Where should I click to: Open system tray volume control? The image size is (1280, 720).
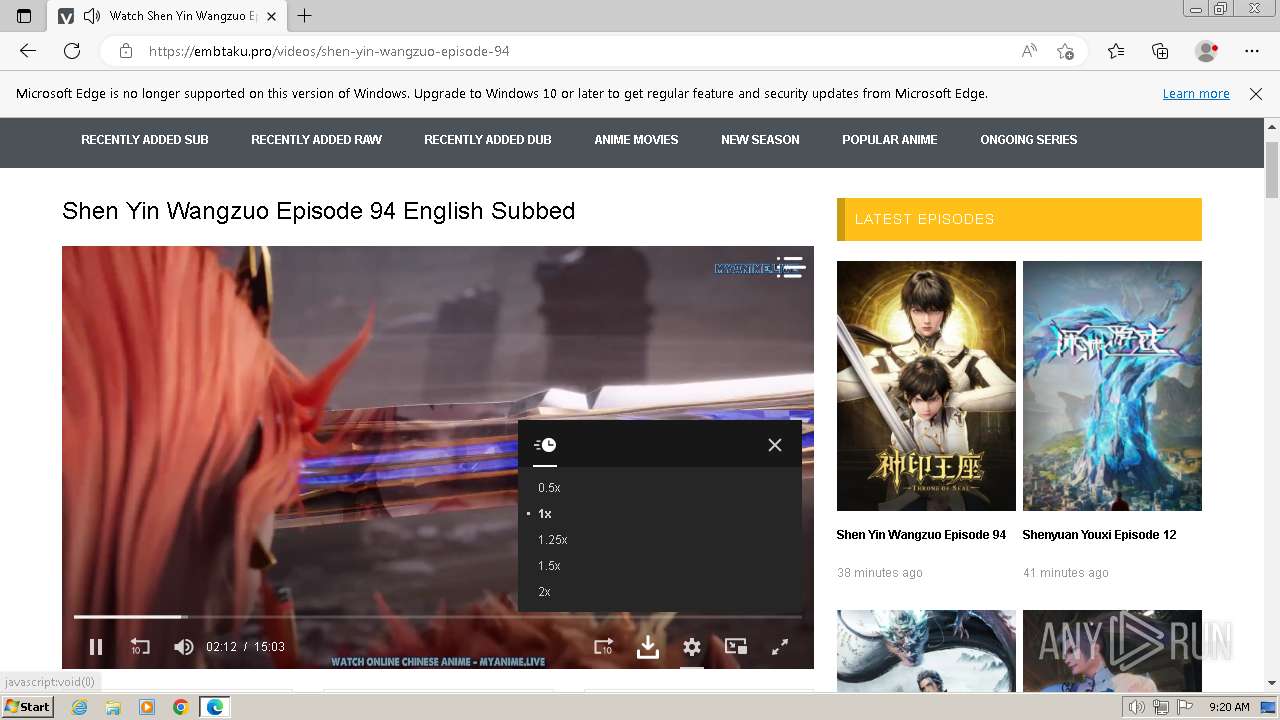click(1137, 707)
